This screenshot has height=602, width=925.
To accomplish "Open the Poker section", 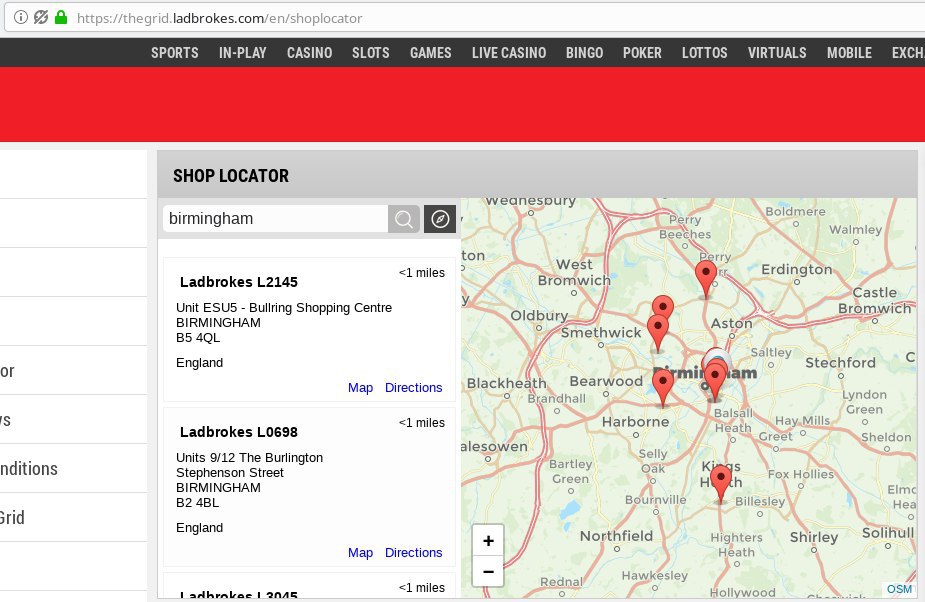I will (642, 53).
